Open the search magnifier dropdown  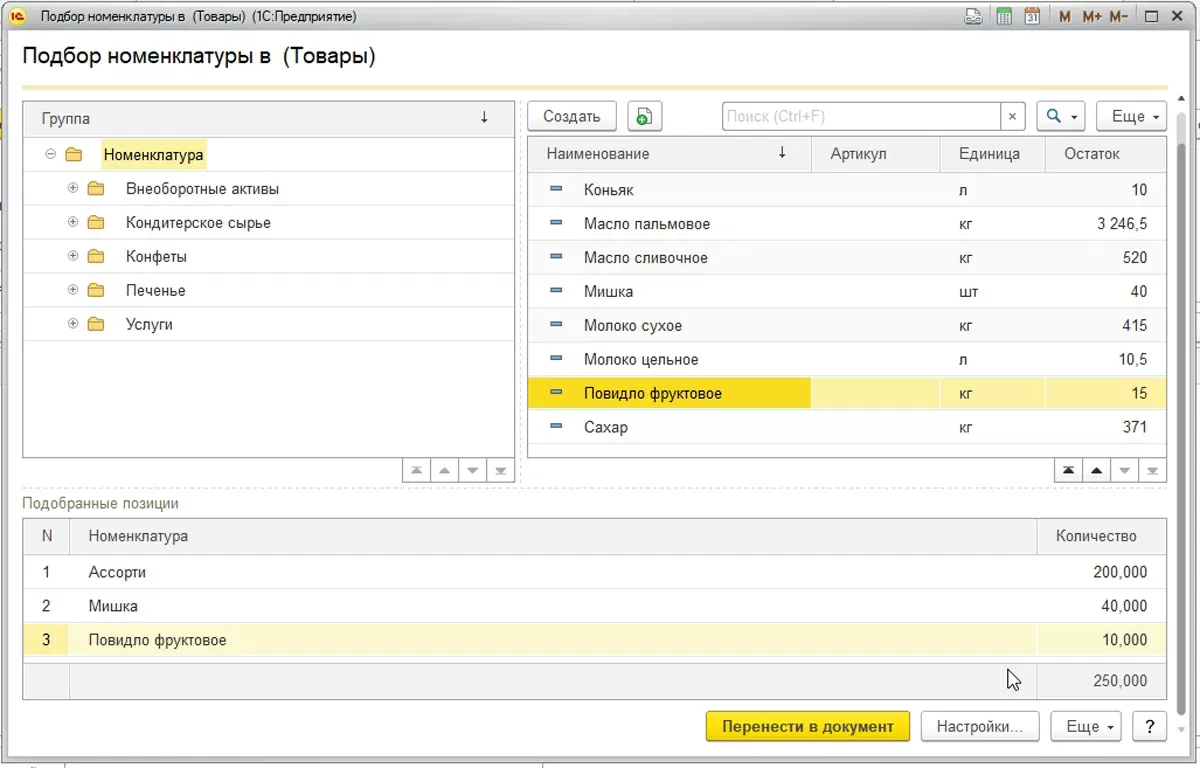pos(1061,117)
